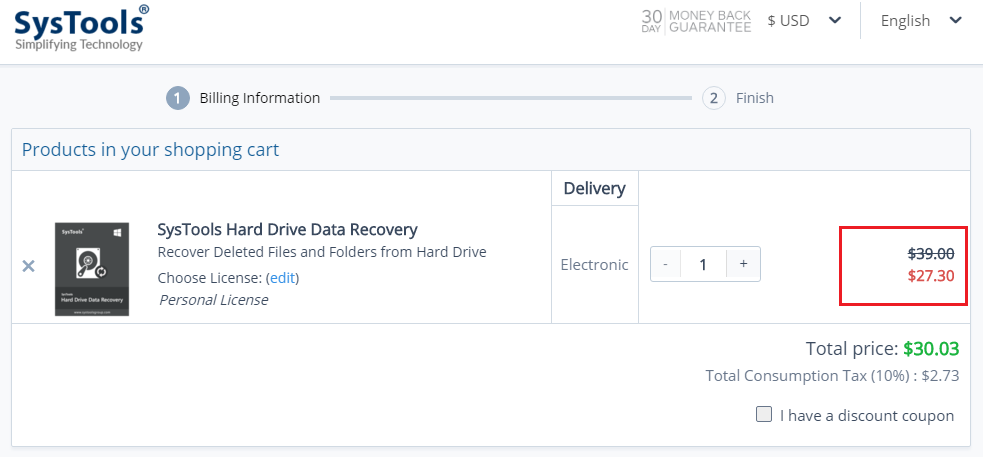
Task: Click the edit license link
Action: [283, 278]
